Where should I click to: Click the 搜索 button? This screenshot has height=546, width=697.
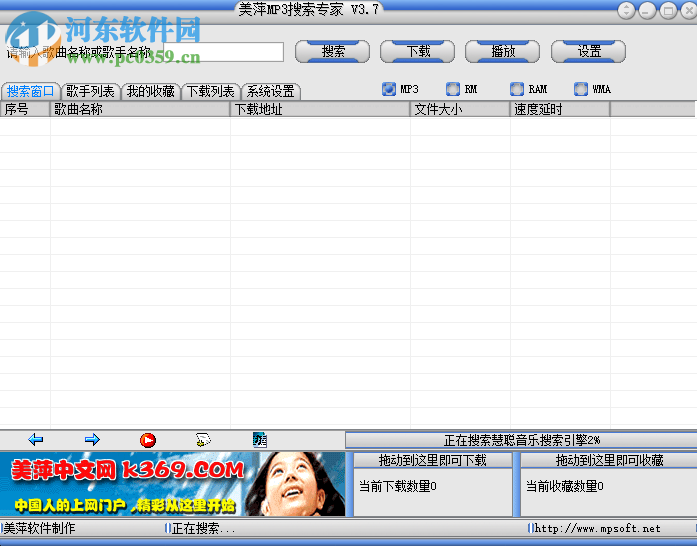pyautogui.click(x=332, y=52)
